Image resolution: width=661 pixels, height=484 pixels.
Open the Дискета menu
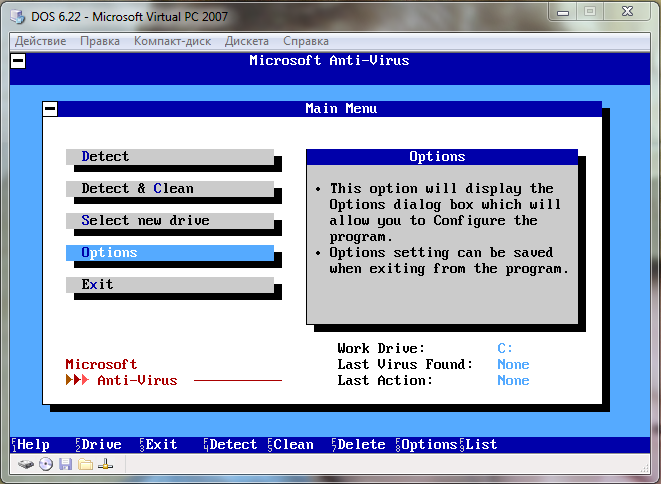click(x=247, y=41)
